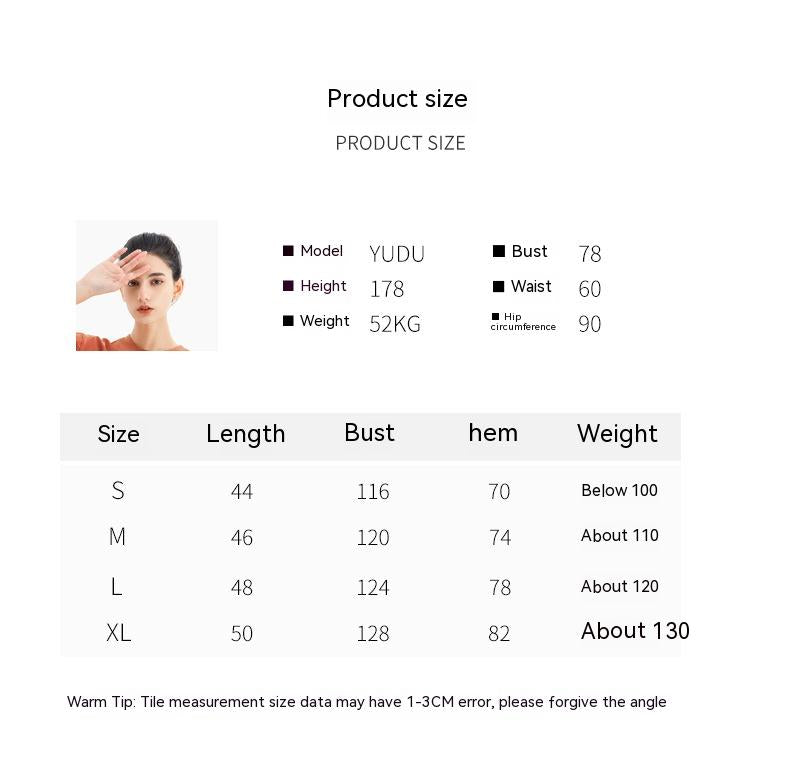Select size S in the table
800x774 pixels.
pos(118,491)
